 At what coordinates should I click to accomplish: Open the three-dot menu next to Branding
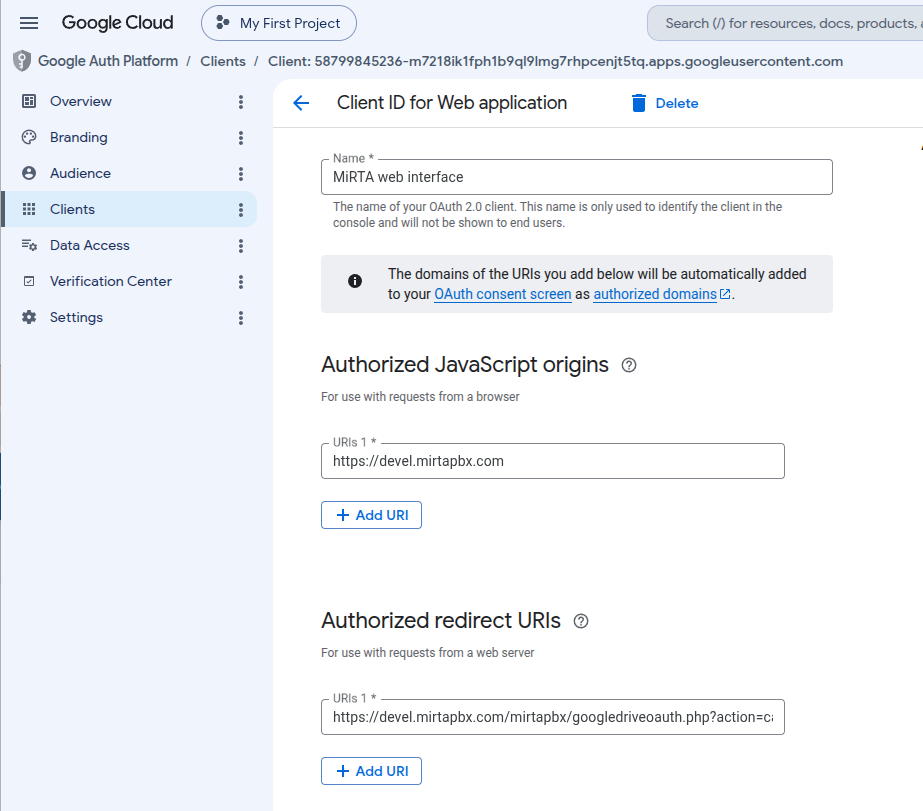tap(241, 138)
